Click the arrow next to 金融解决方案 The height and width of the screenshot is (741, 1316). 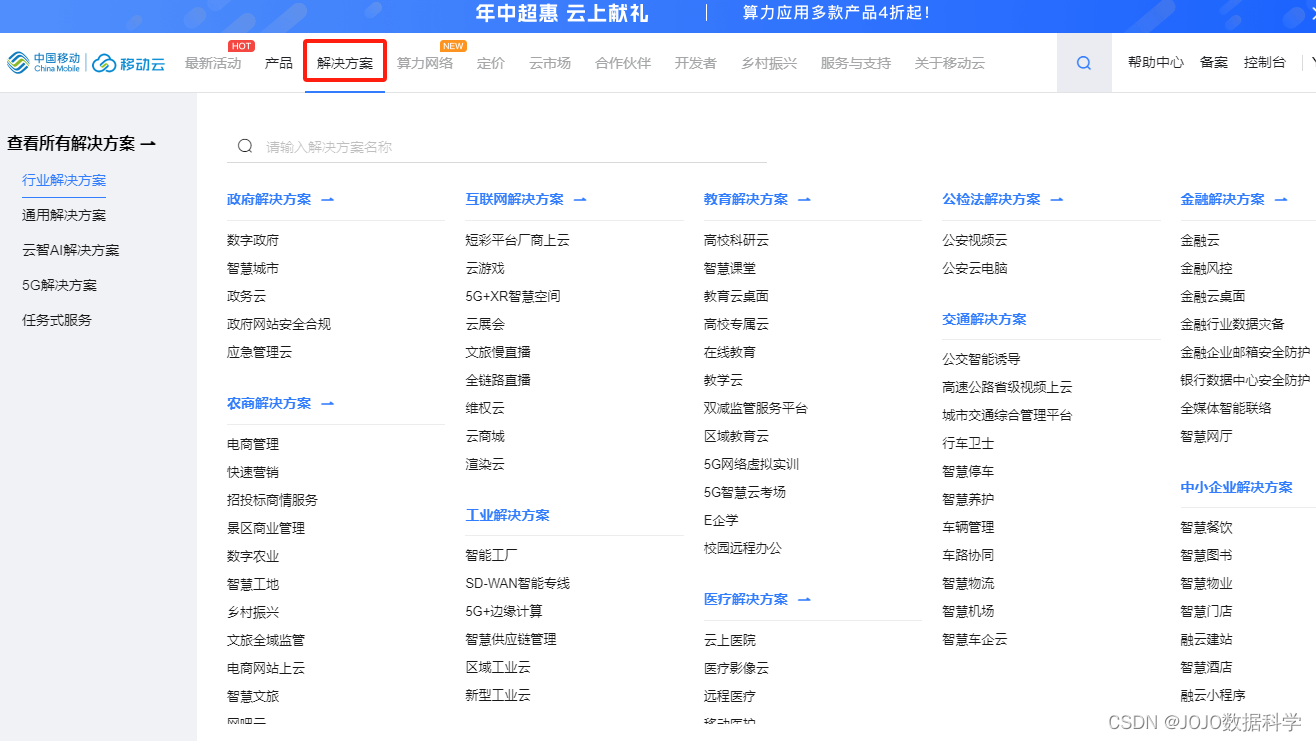tap(1280, 200)
